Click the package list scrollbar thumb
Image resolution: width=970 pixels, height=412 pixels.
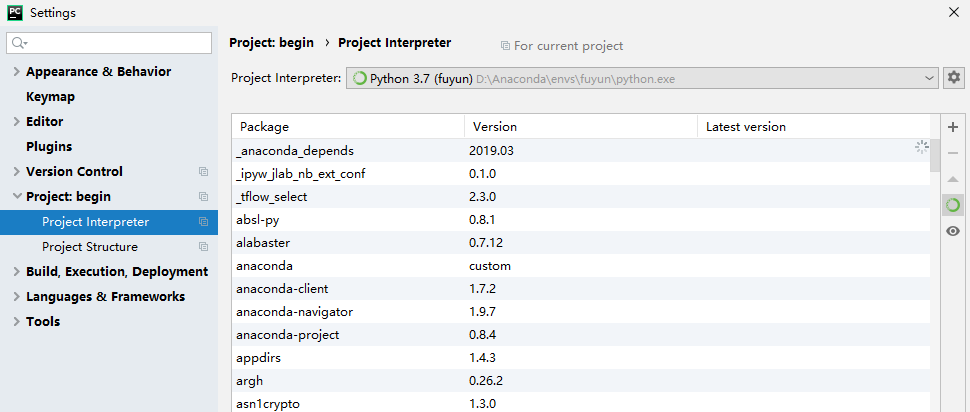click(x=935, y=155)
